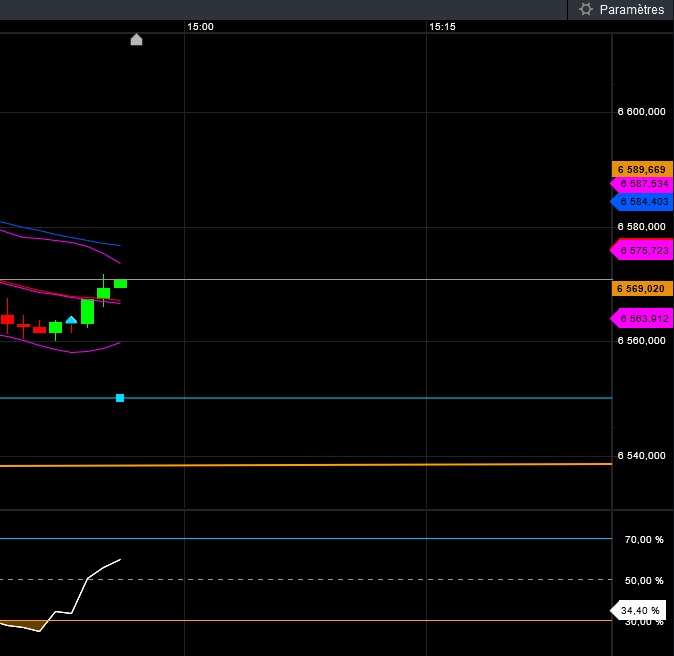
Task: Click the 15:00 time axis label
Action: [x=200, y=27]
